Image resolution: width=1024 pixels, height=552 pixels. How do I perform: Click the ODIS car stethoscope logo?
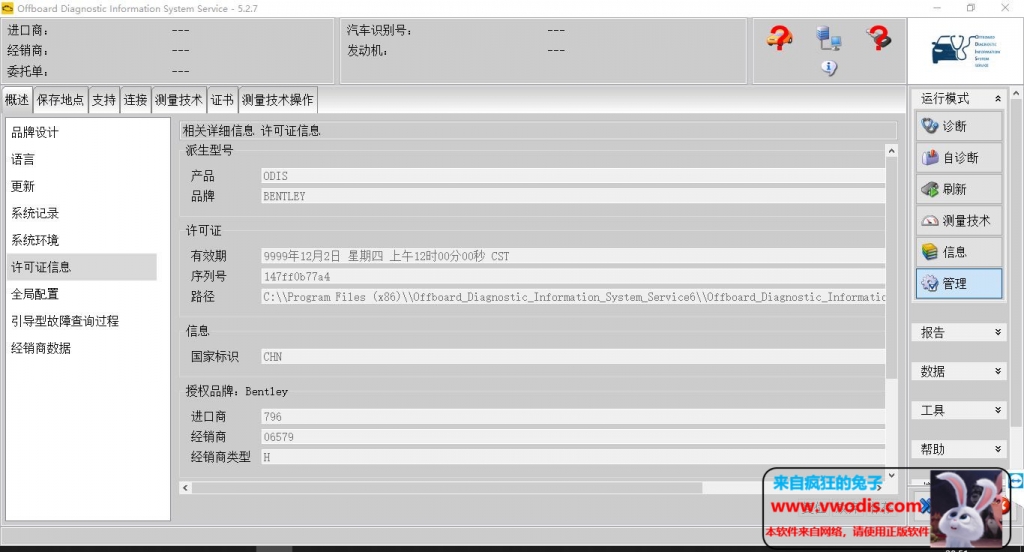coord(965,50)
